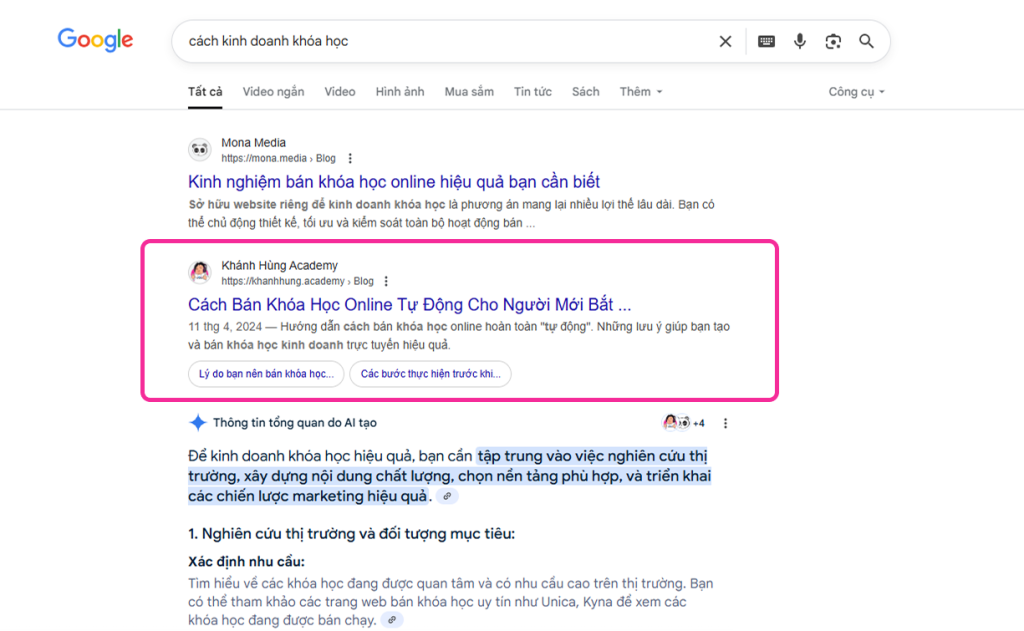Switch to Sách tab
The height and width of the screenshot is (631, 1024).
pos(585,91)
